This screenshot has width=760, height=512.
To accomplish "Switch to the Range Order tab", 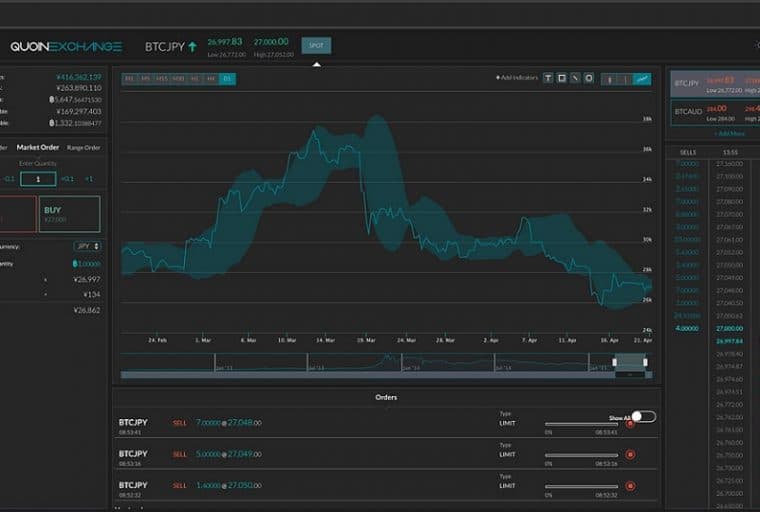I will (x=83, y=147).
